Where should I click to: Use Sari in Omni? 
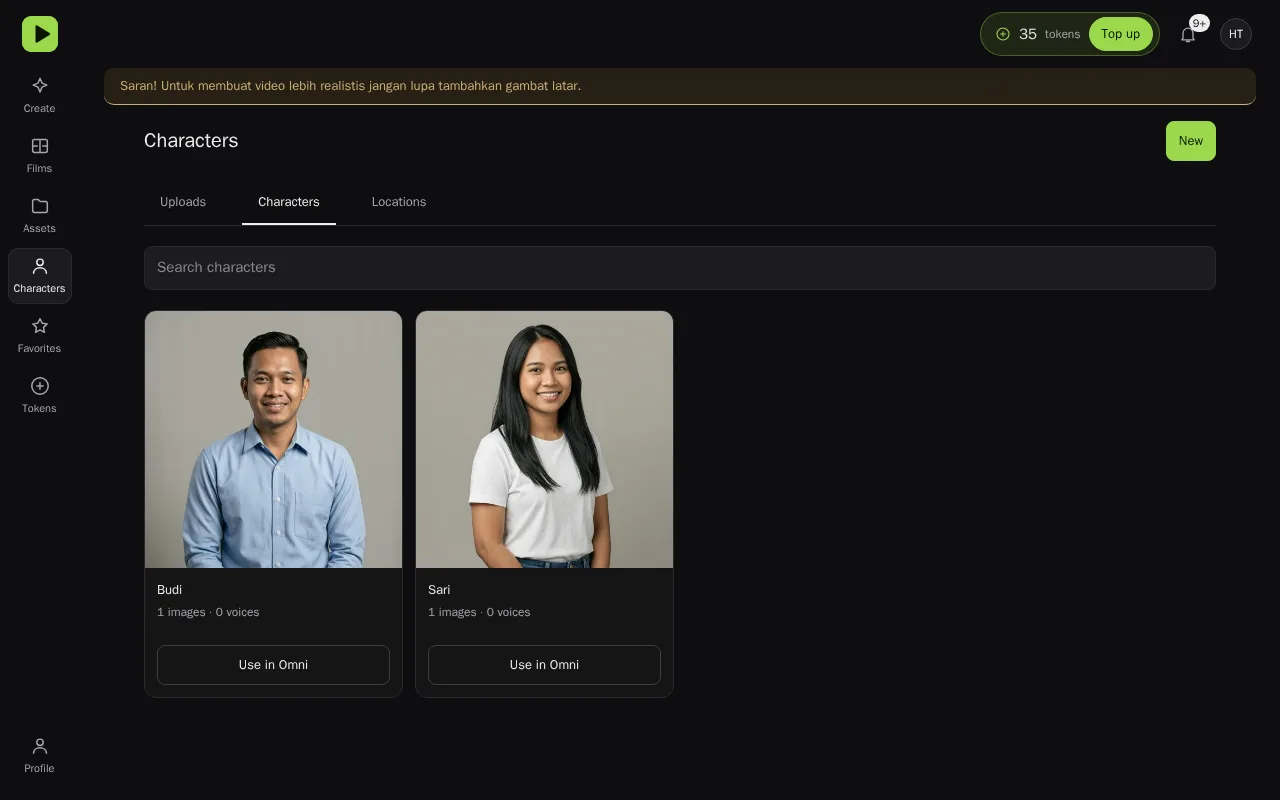pyautogui.click(x=544, y=665)
